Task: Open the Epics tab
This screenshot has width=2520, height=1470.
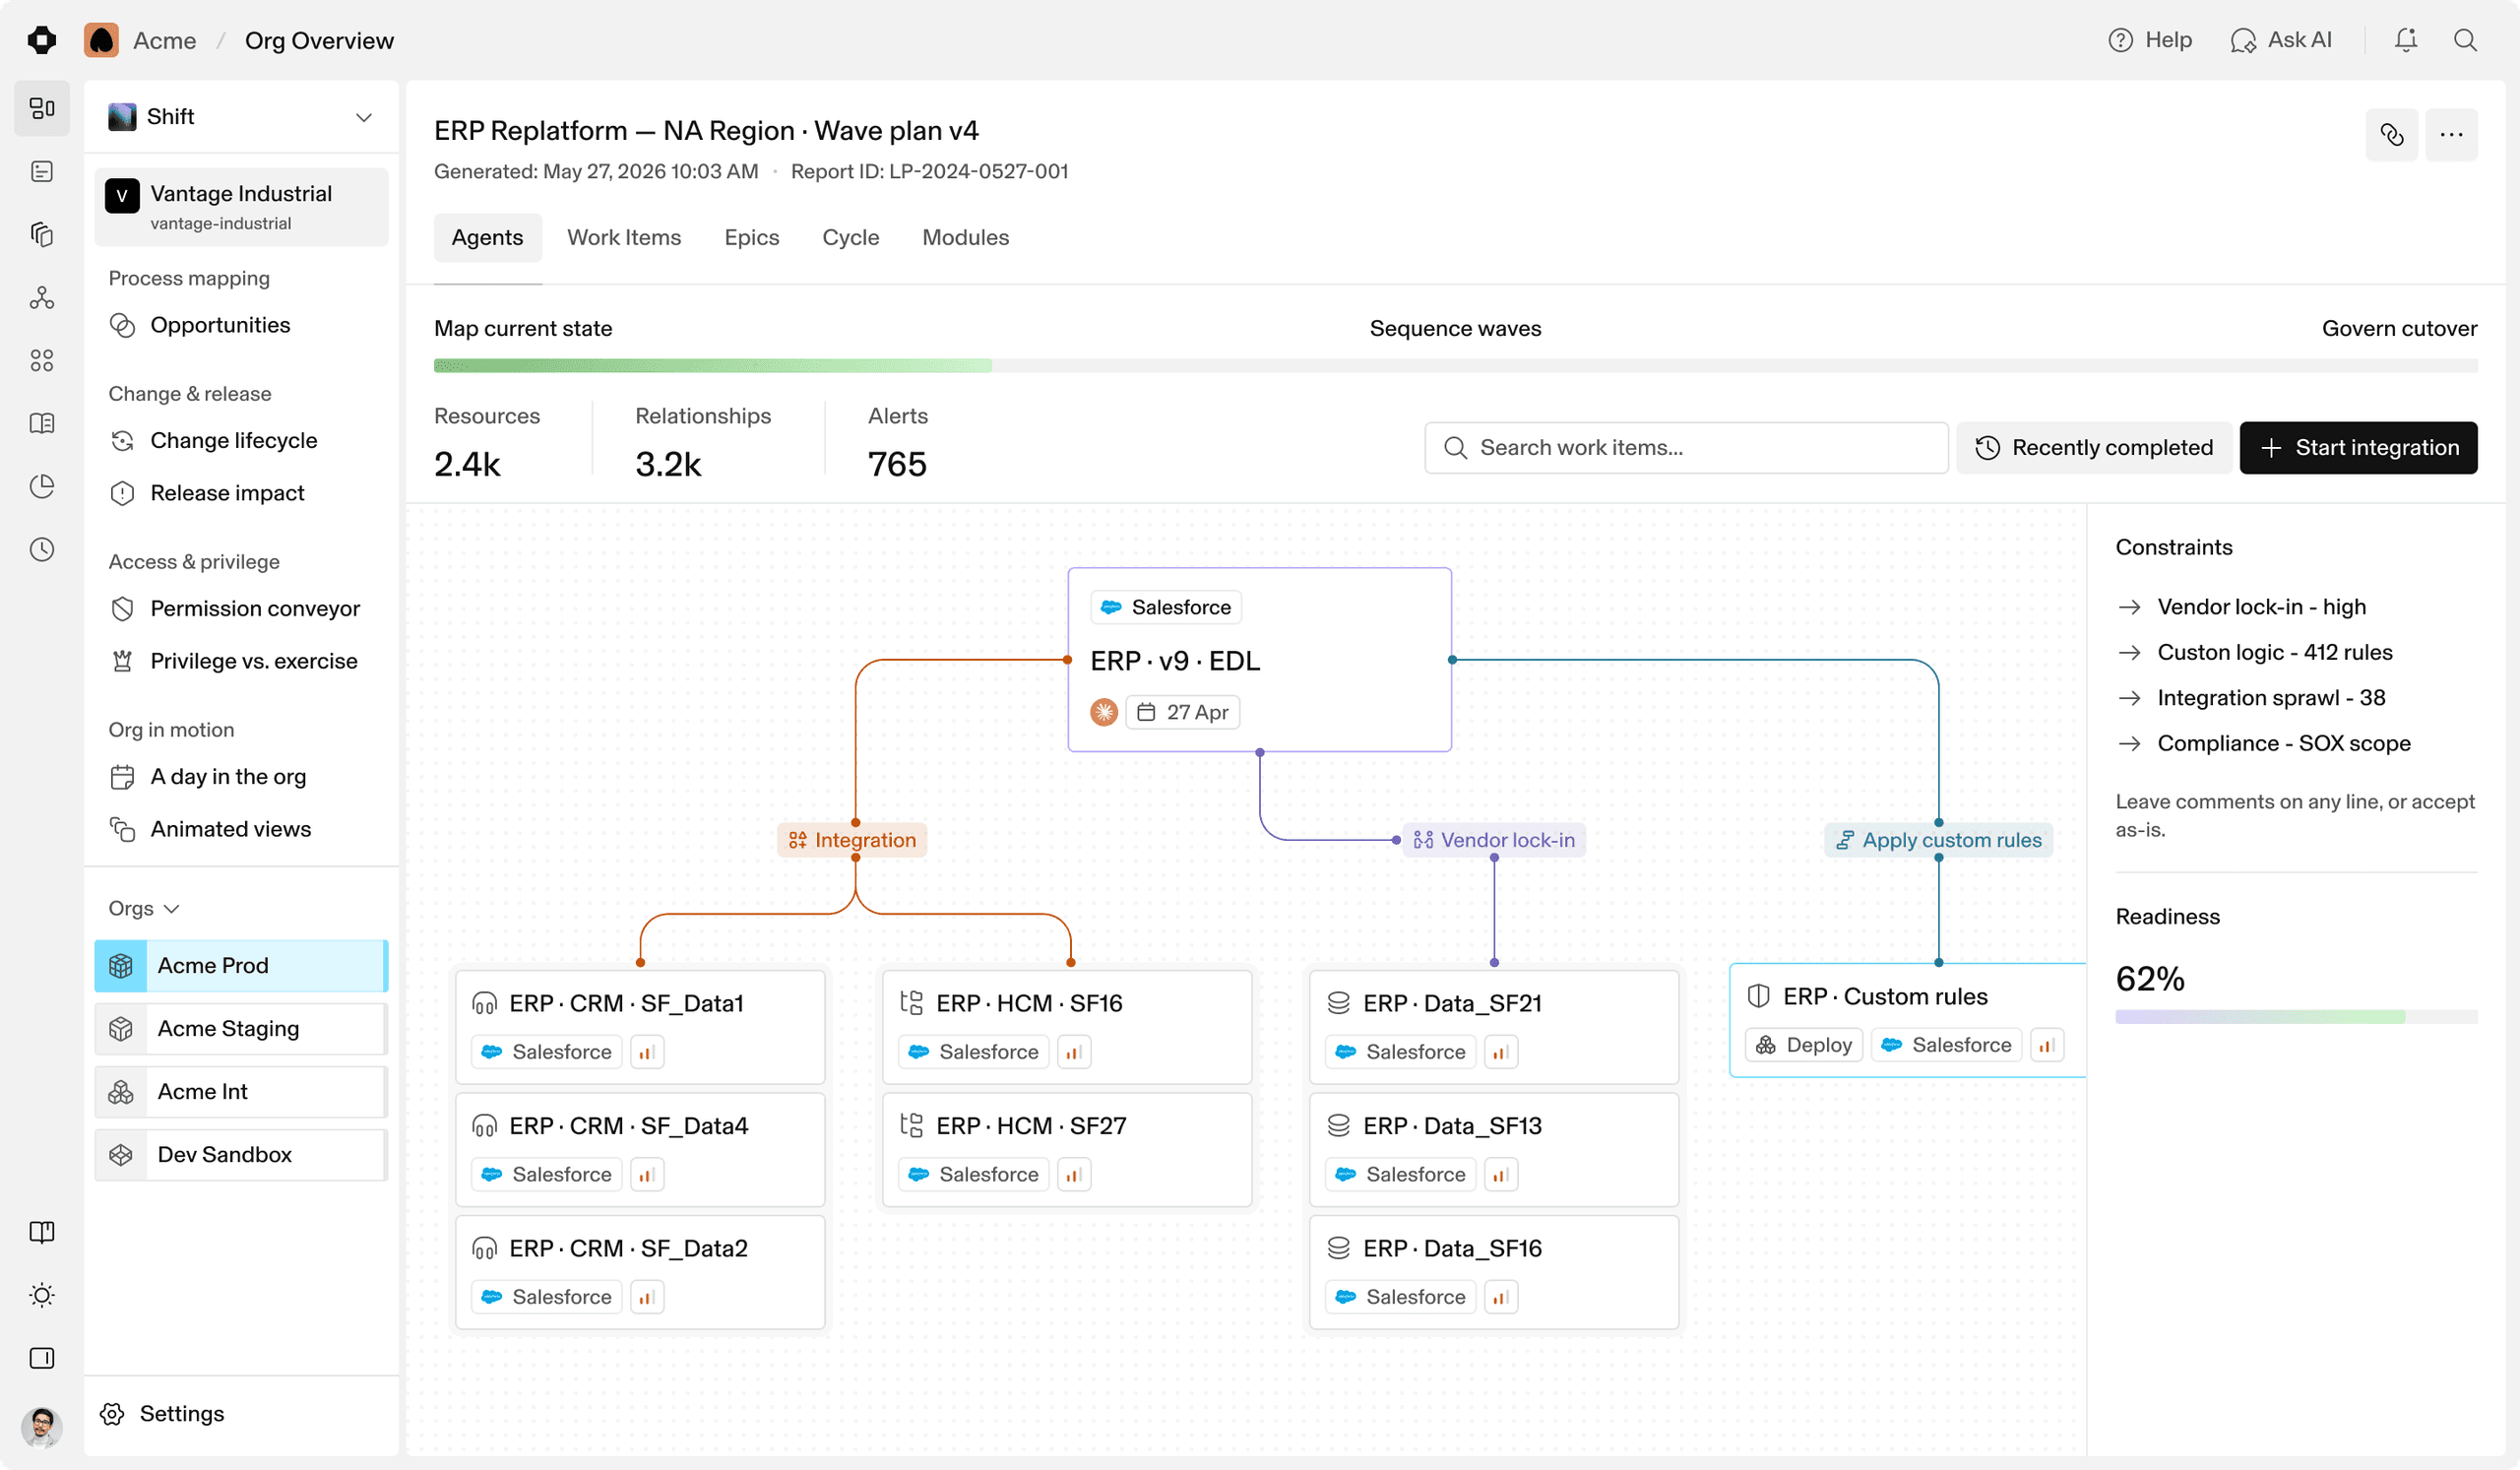Action: (x=752, y=238)
